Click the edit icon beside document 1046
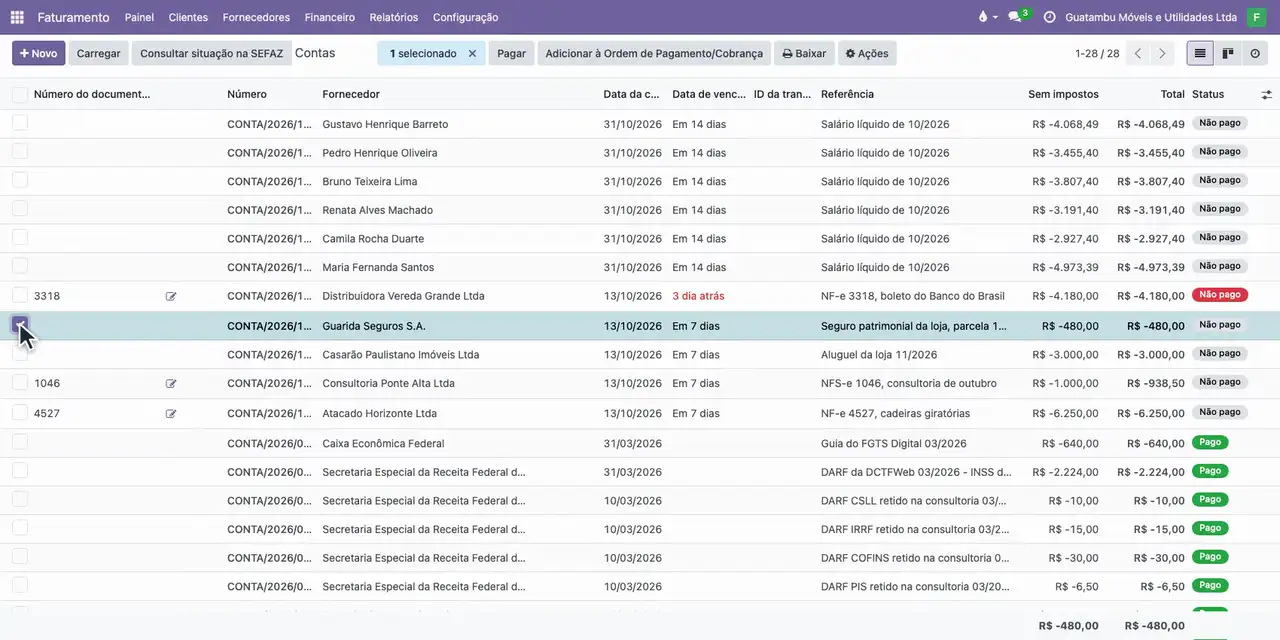This screenshot has height=640, width=1280. 171,384
